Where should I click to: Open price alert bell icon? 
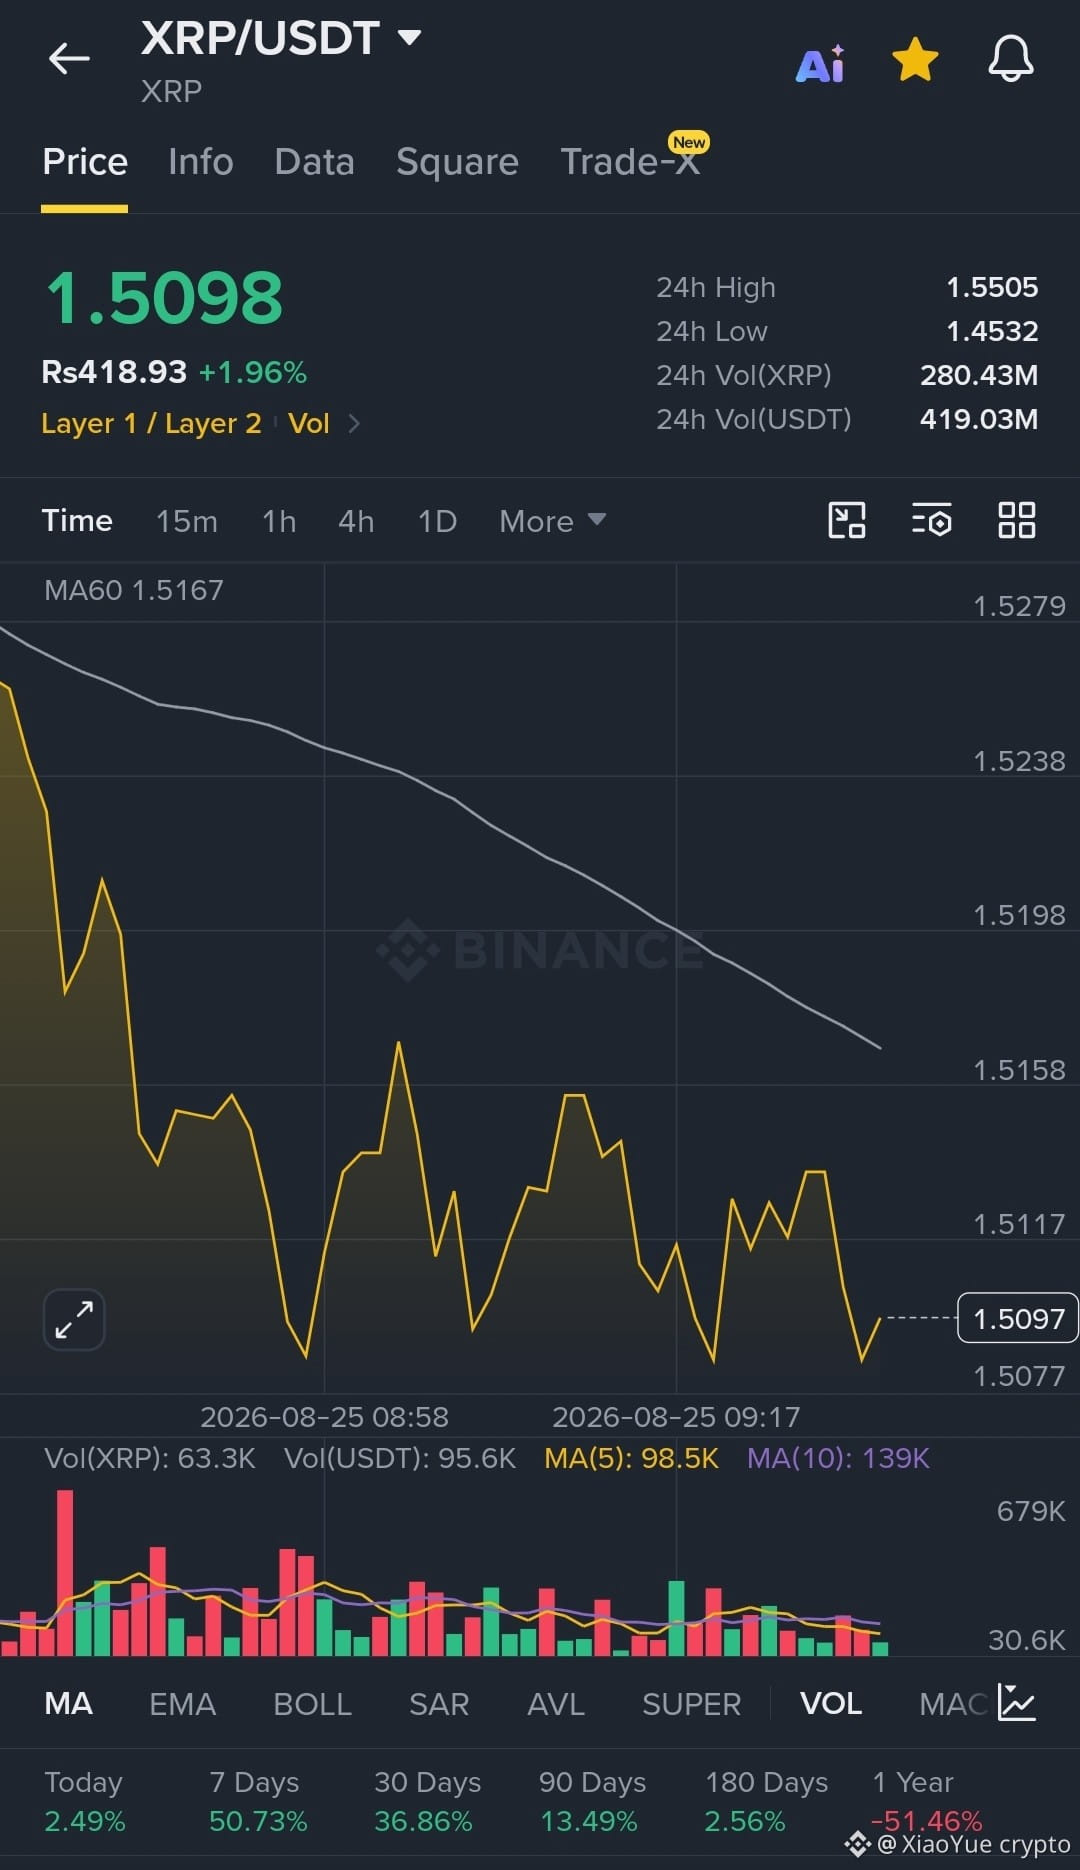point(1011,59)
